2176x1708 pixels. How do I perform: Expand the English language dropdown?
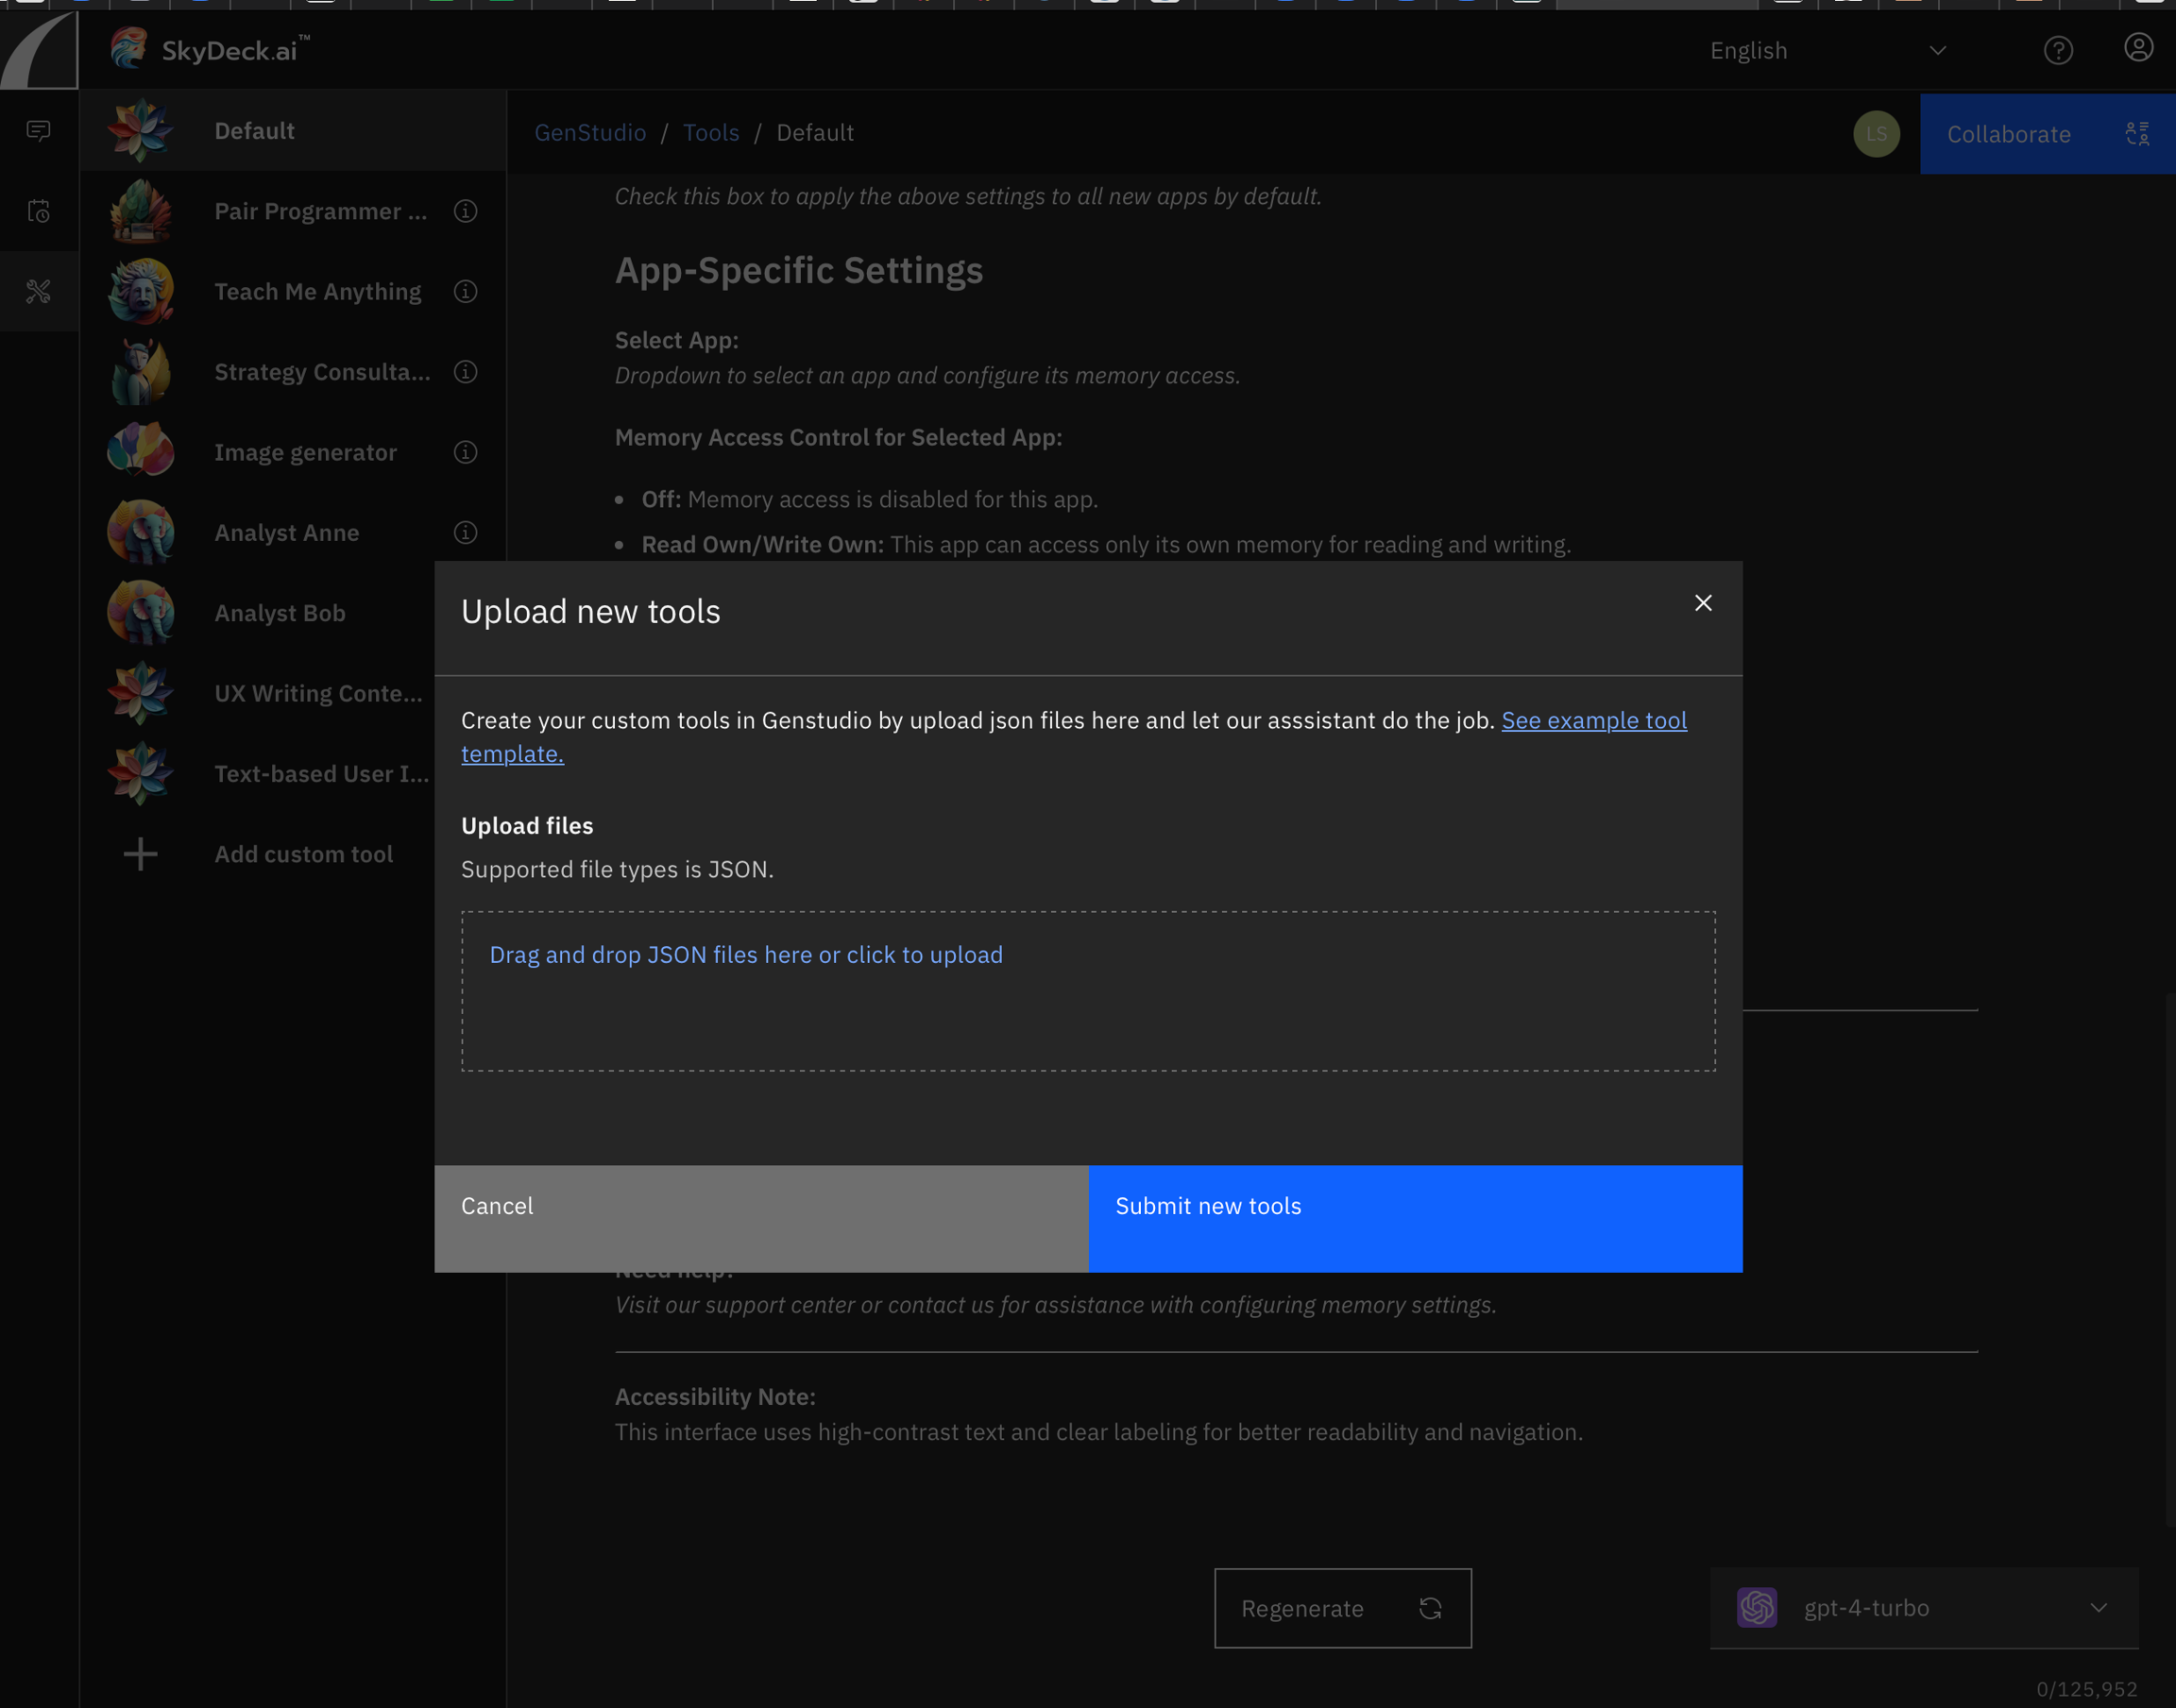click(x=1828, y=50)
